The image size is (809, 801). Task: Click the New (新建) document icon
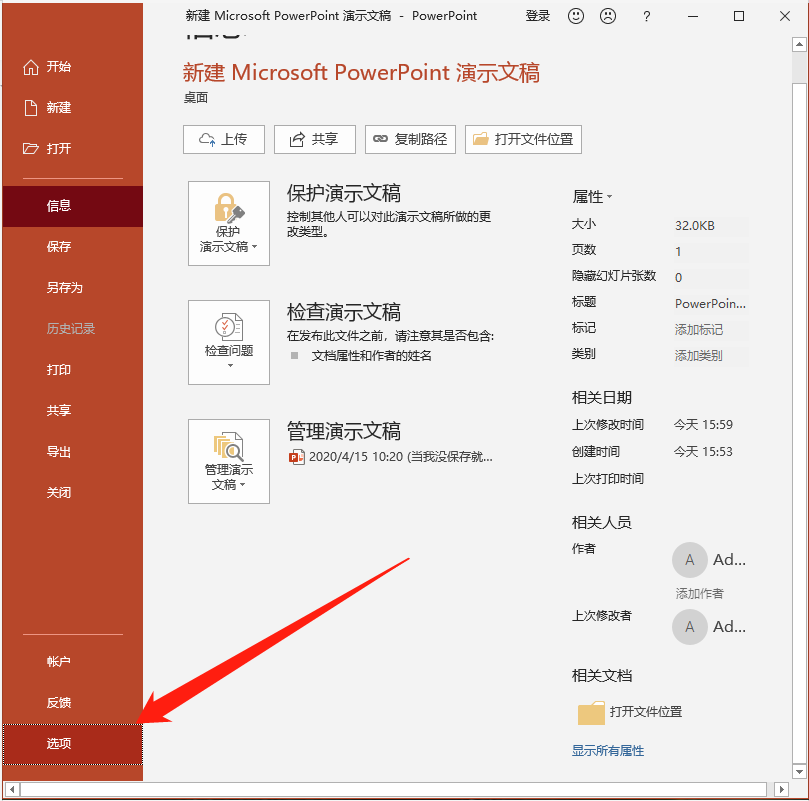point(31,108)
